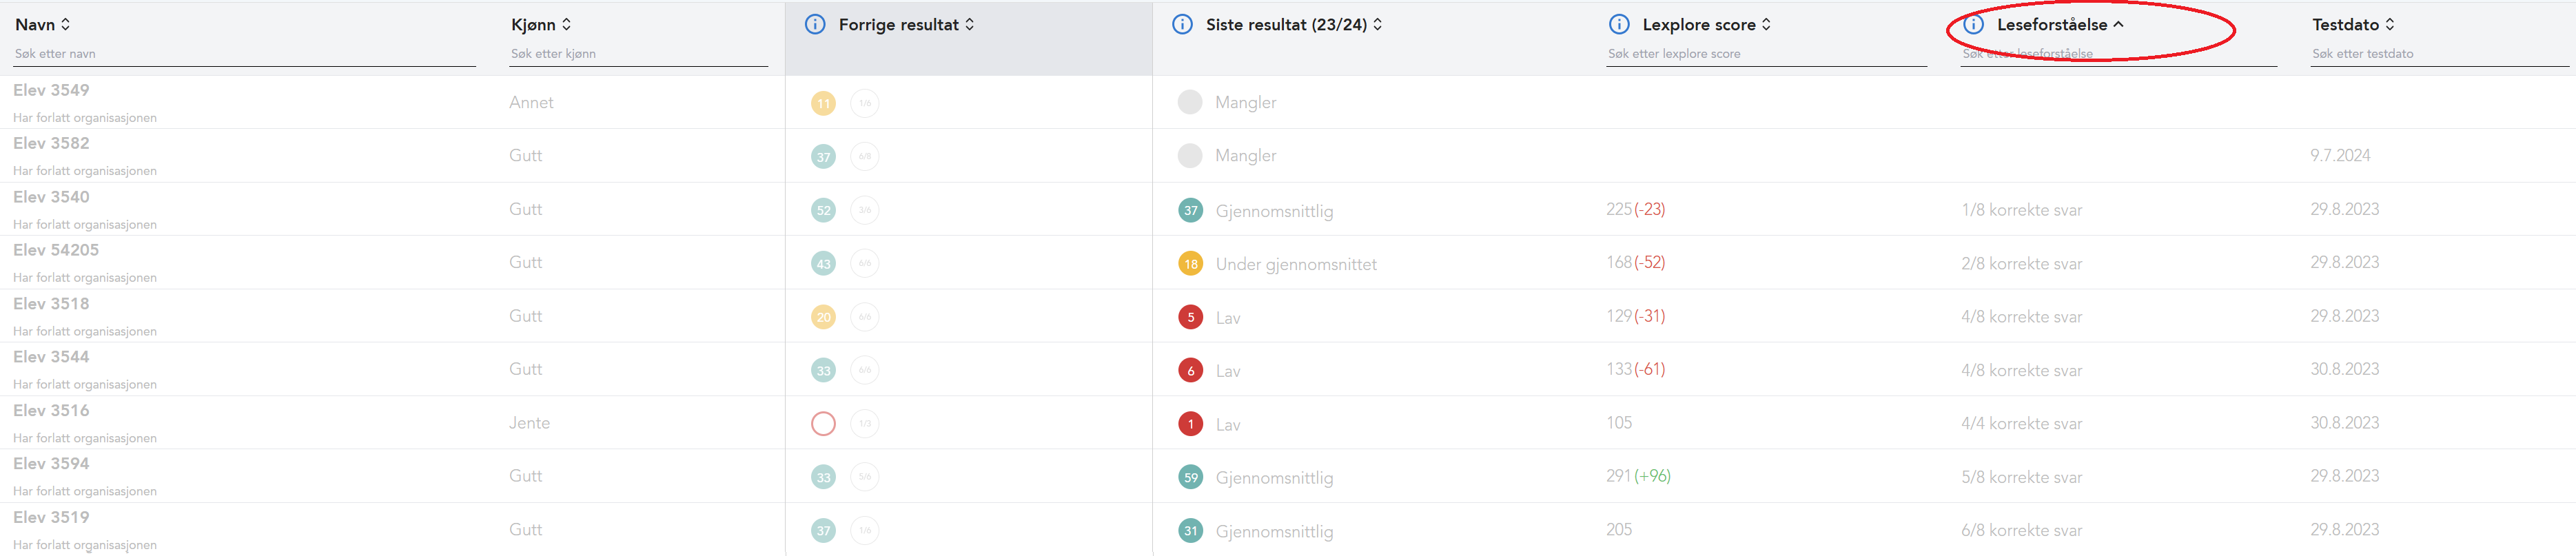Open student Elev 3540
The width and height of the screenshot is (2576, 556).
click(x=51, y=197)
